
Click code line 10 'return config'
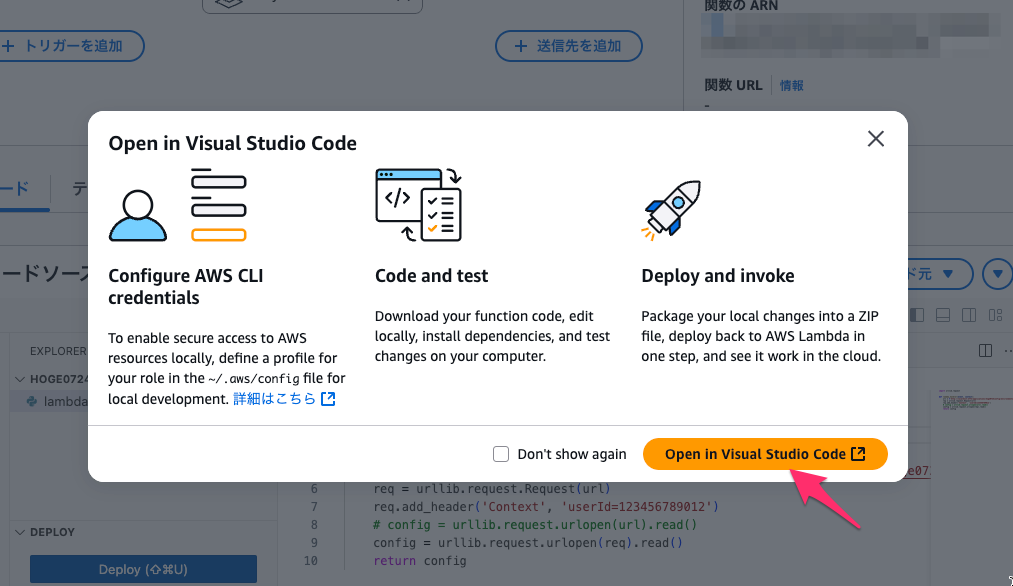(420, 560)
